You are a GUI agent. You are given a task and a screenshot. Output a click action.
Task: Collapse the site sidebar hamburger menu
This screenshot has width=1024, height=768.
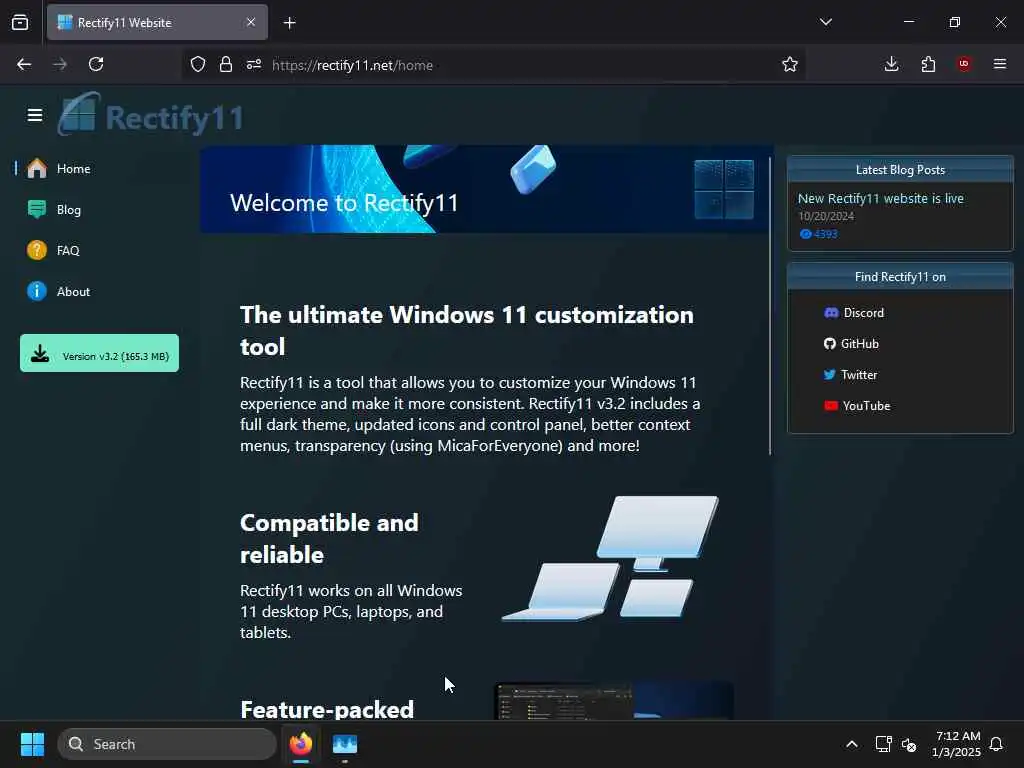point(35,116)
